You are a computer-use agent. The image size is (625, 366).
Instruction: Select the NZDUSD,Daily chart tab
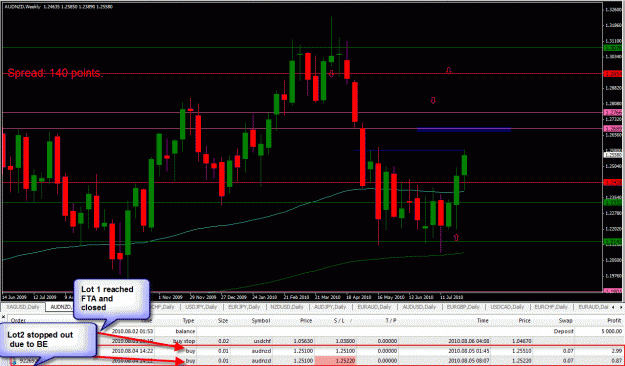point(287,307)
